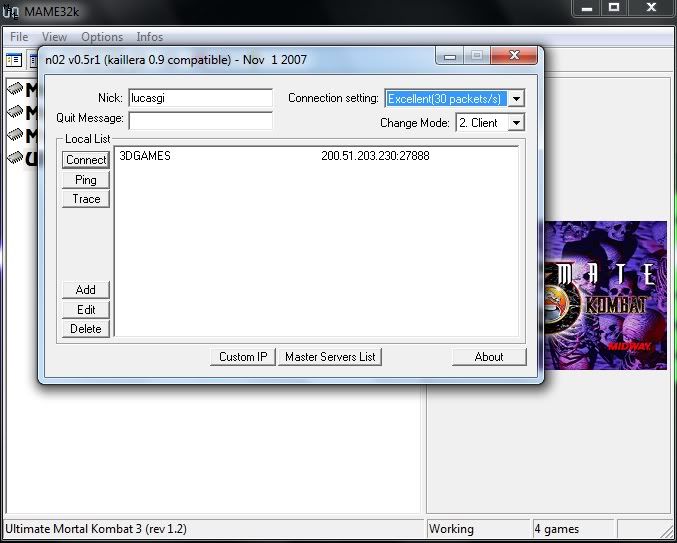
Task: Show the About dialog
Action: [x=489, y=357]
